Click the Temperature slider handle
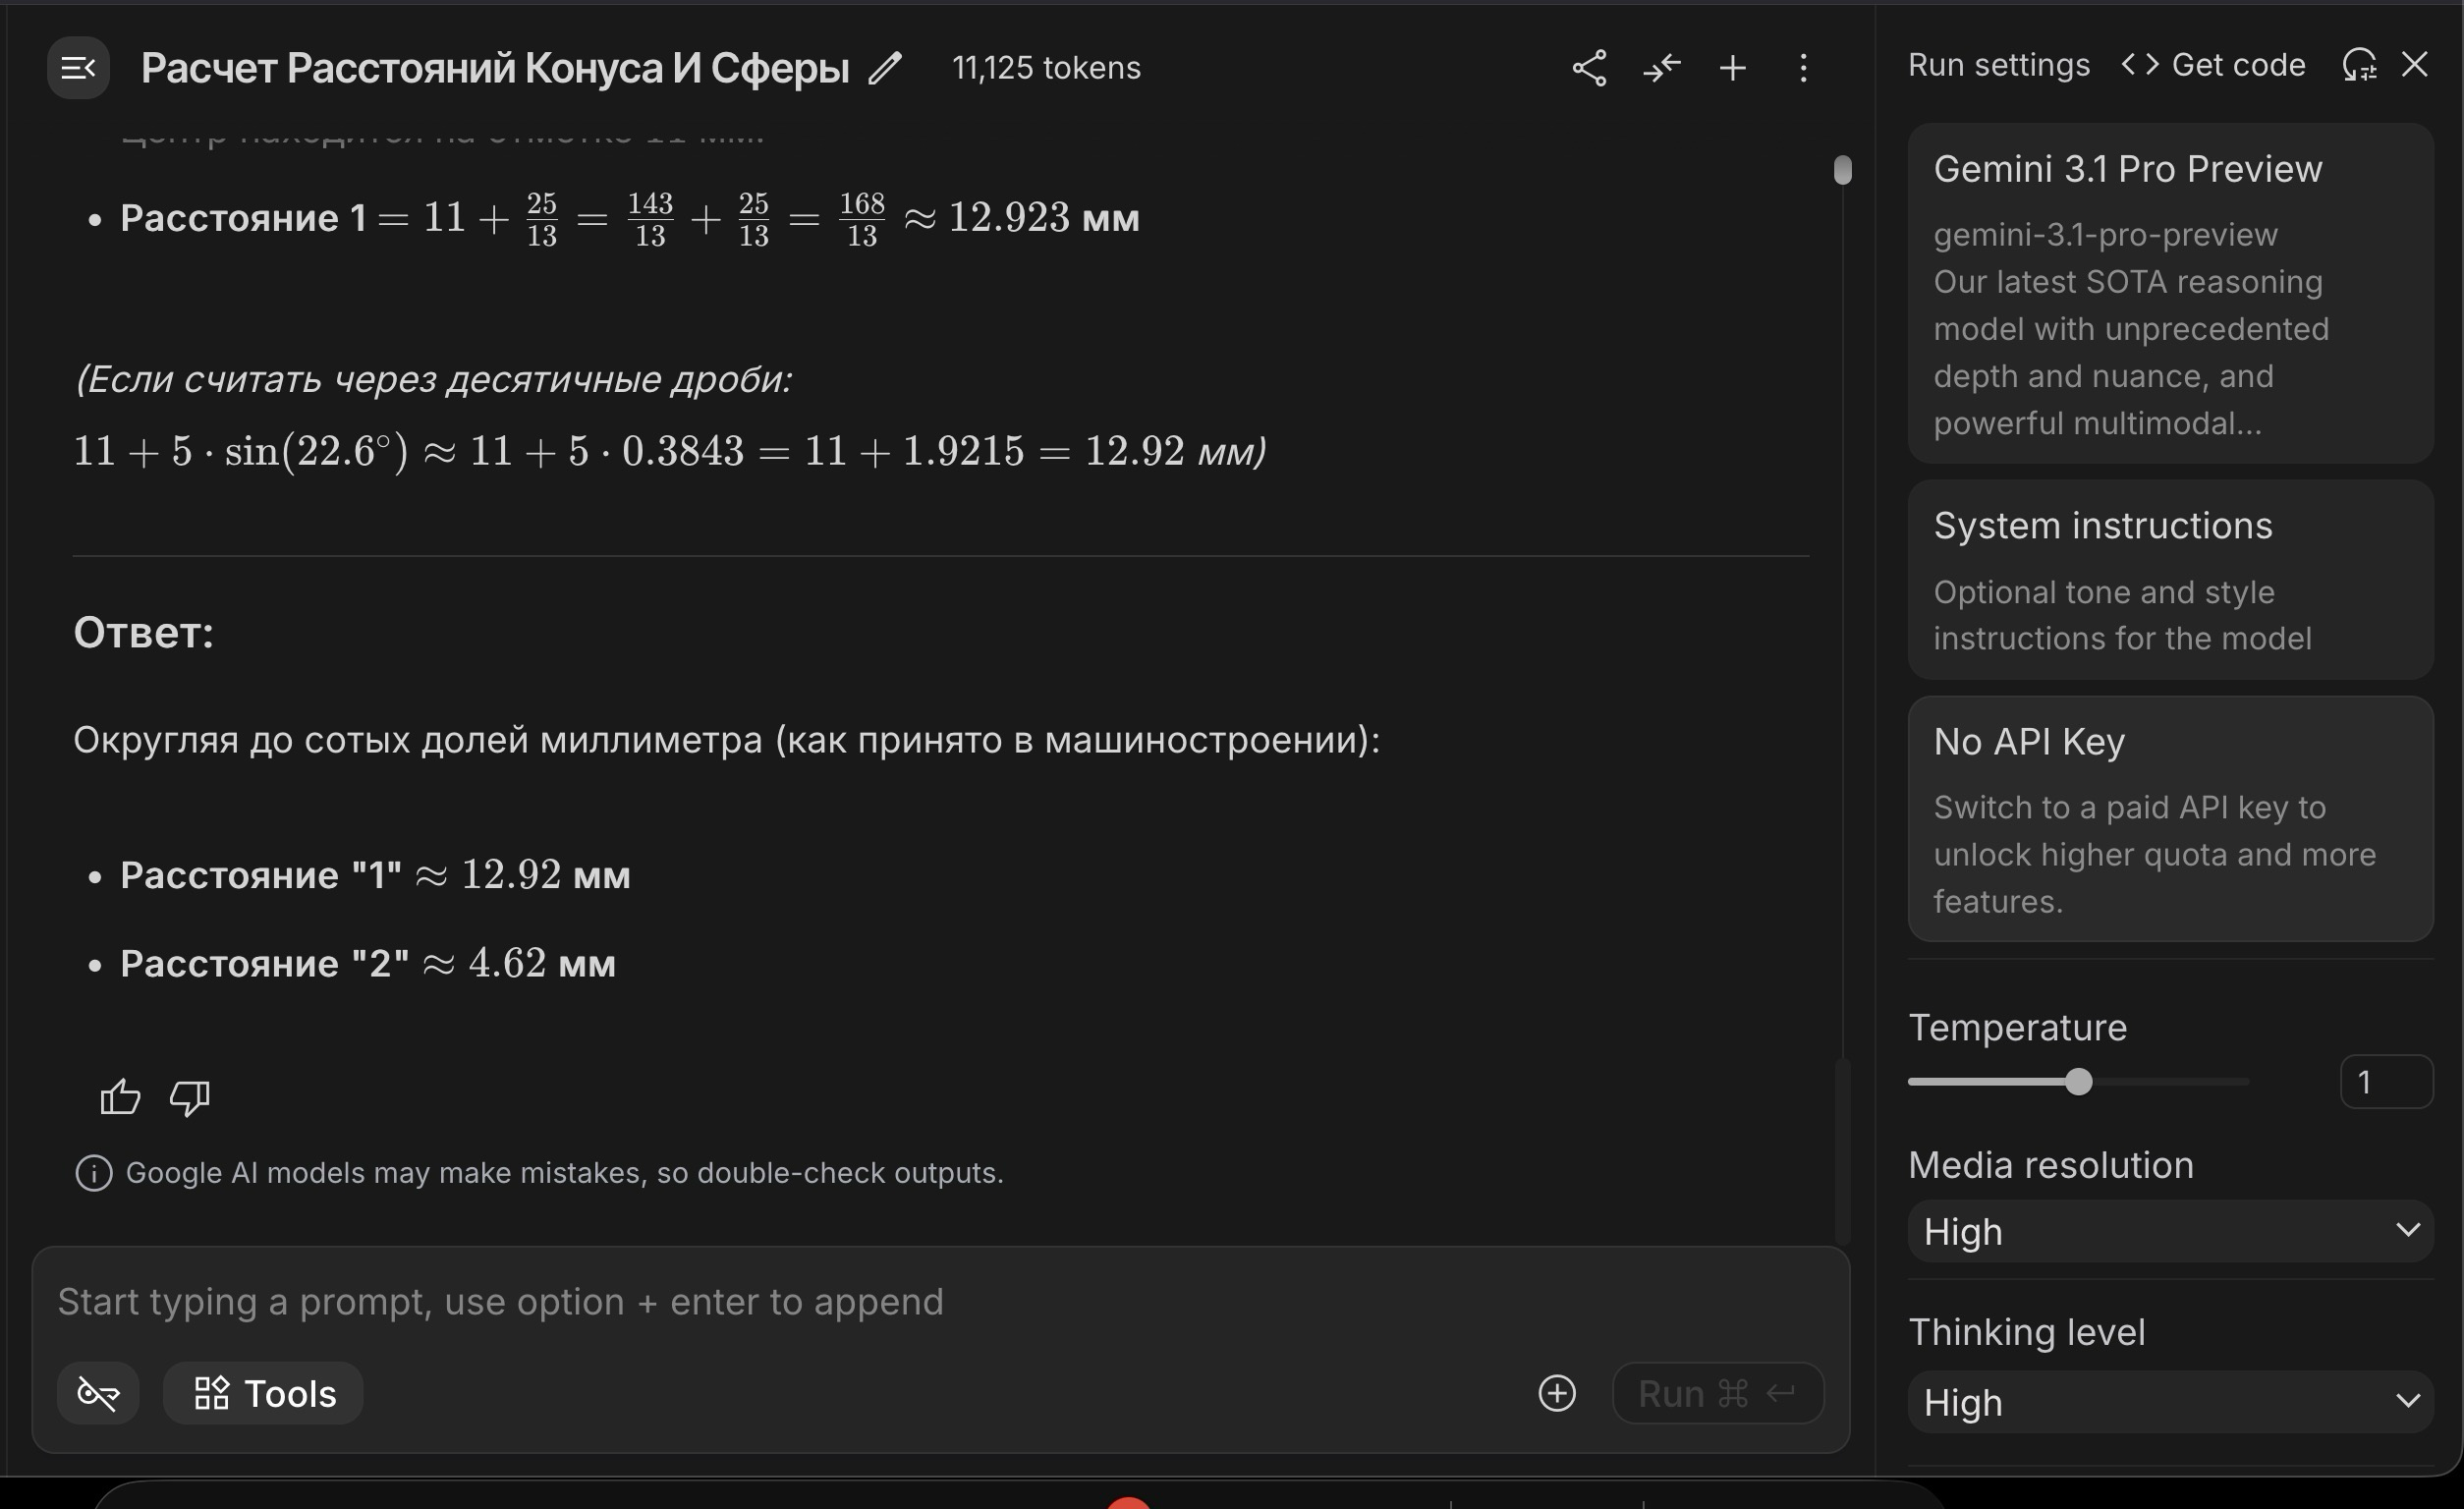 coord(2079,1082)
